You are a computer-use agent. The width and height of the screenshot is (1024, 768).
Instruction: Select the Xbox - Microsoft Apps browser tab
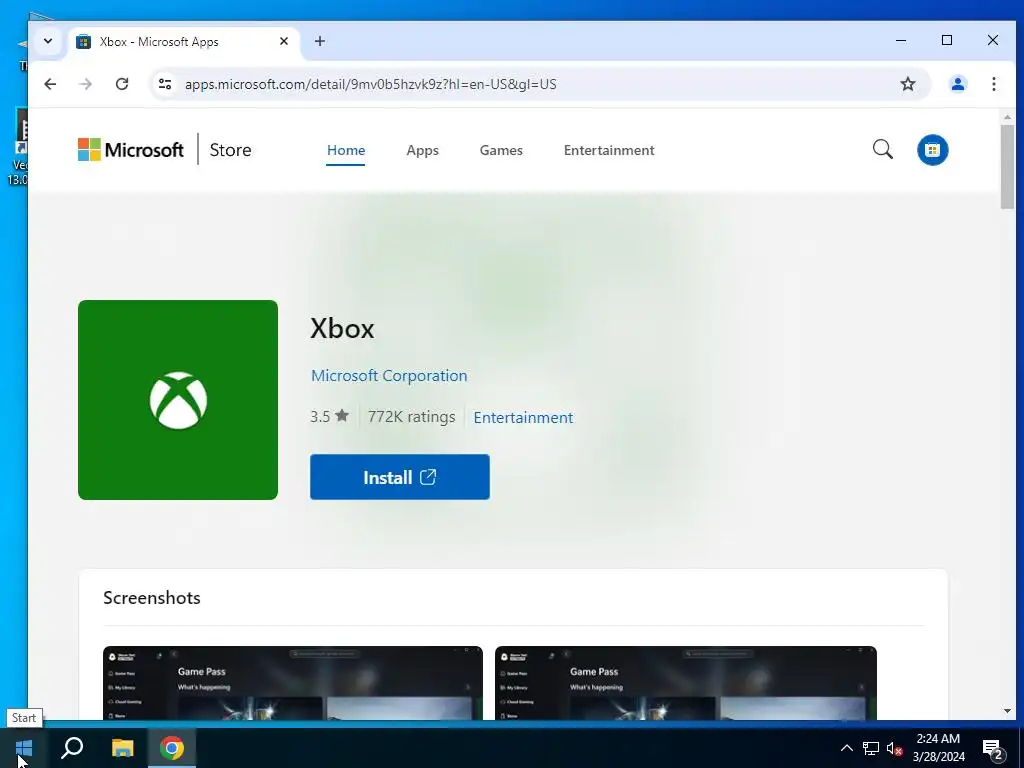coord(183,42)
